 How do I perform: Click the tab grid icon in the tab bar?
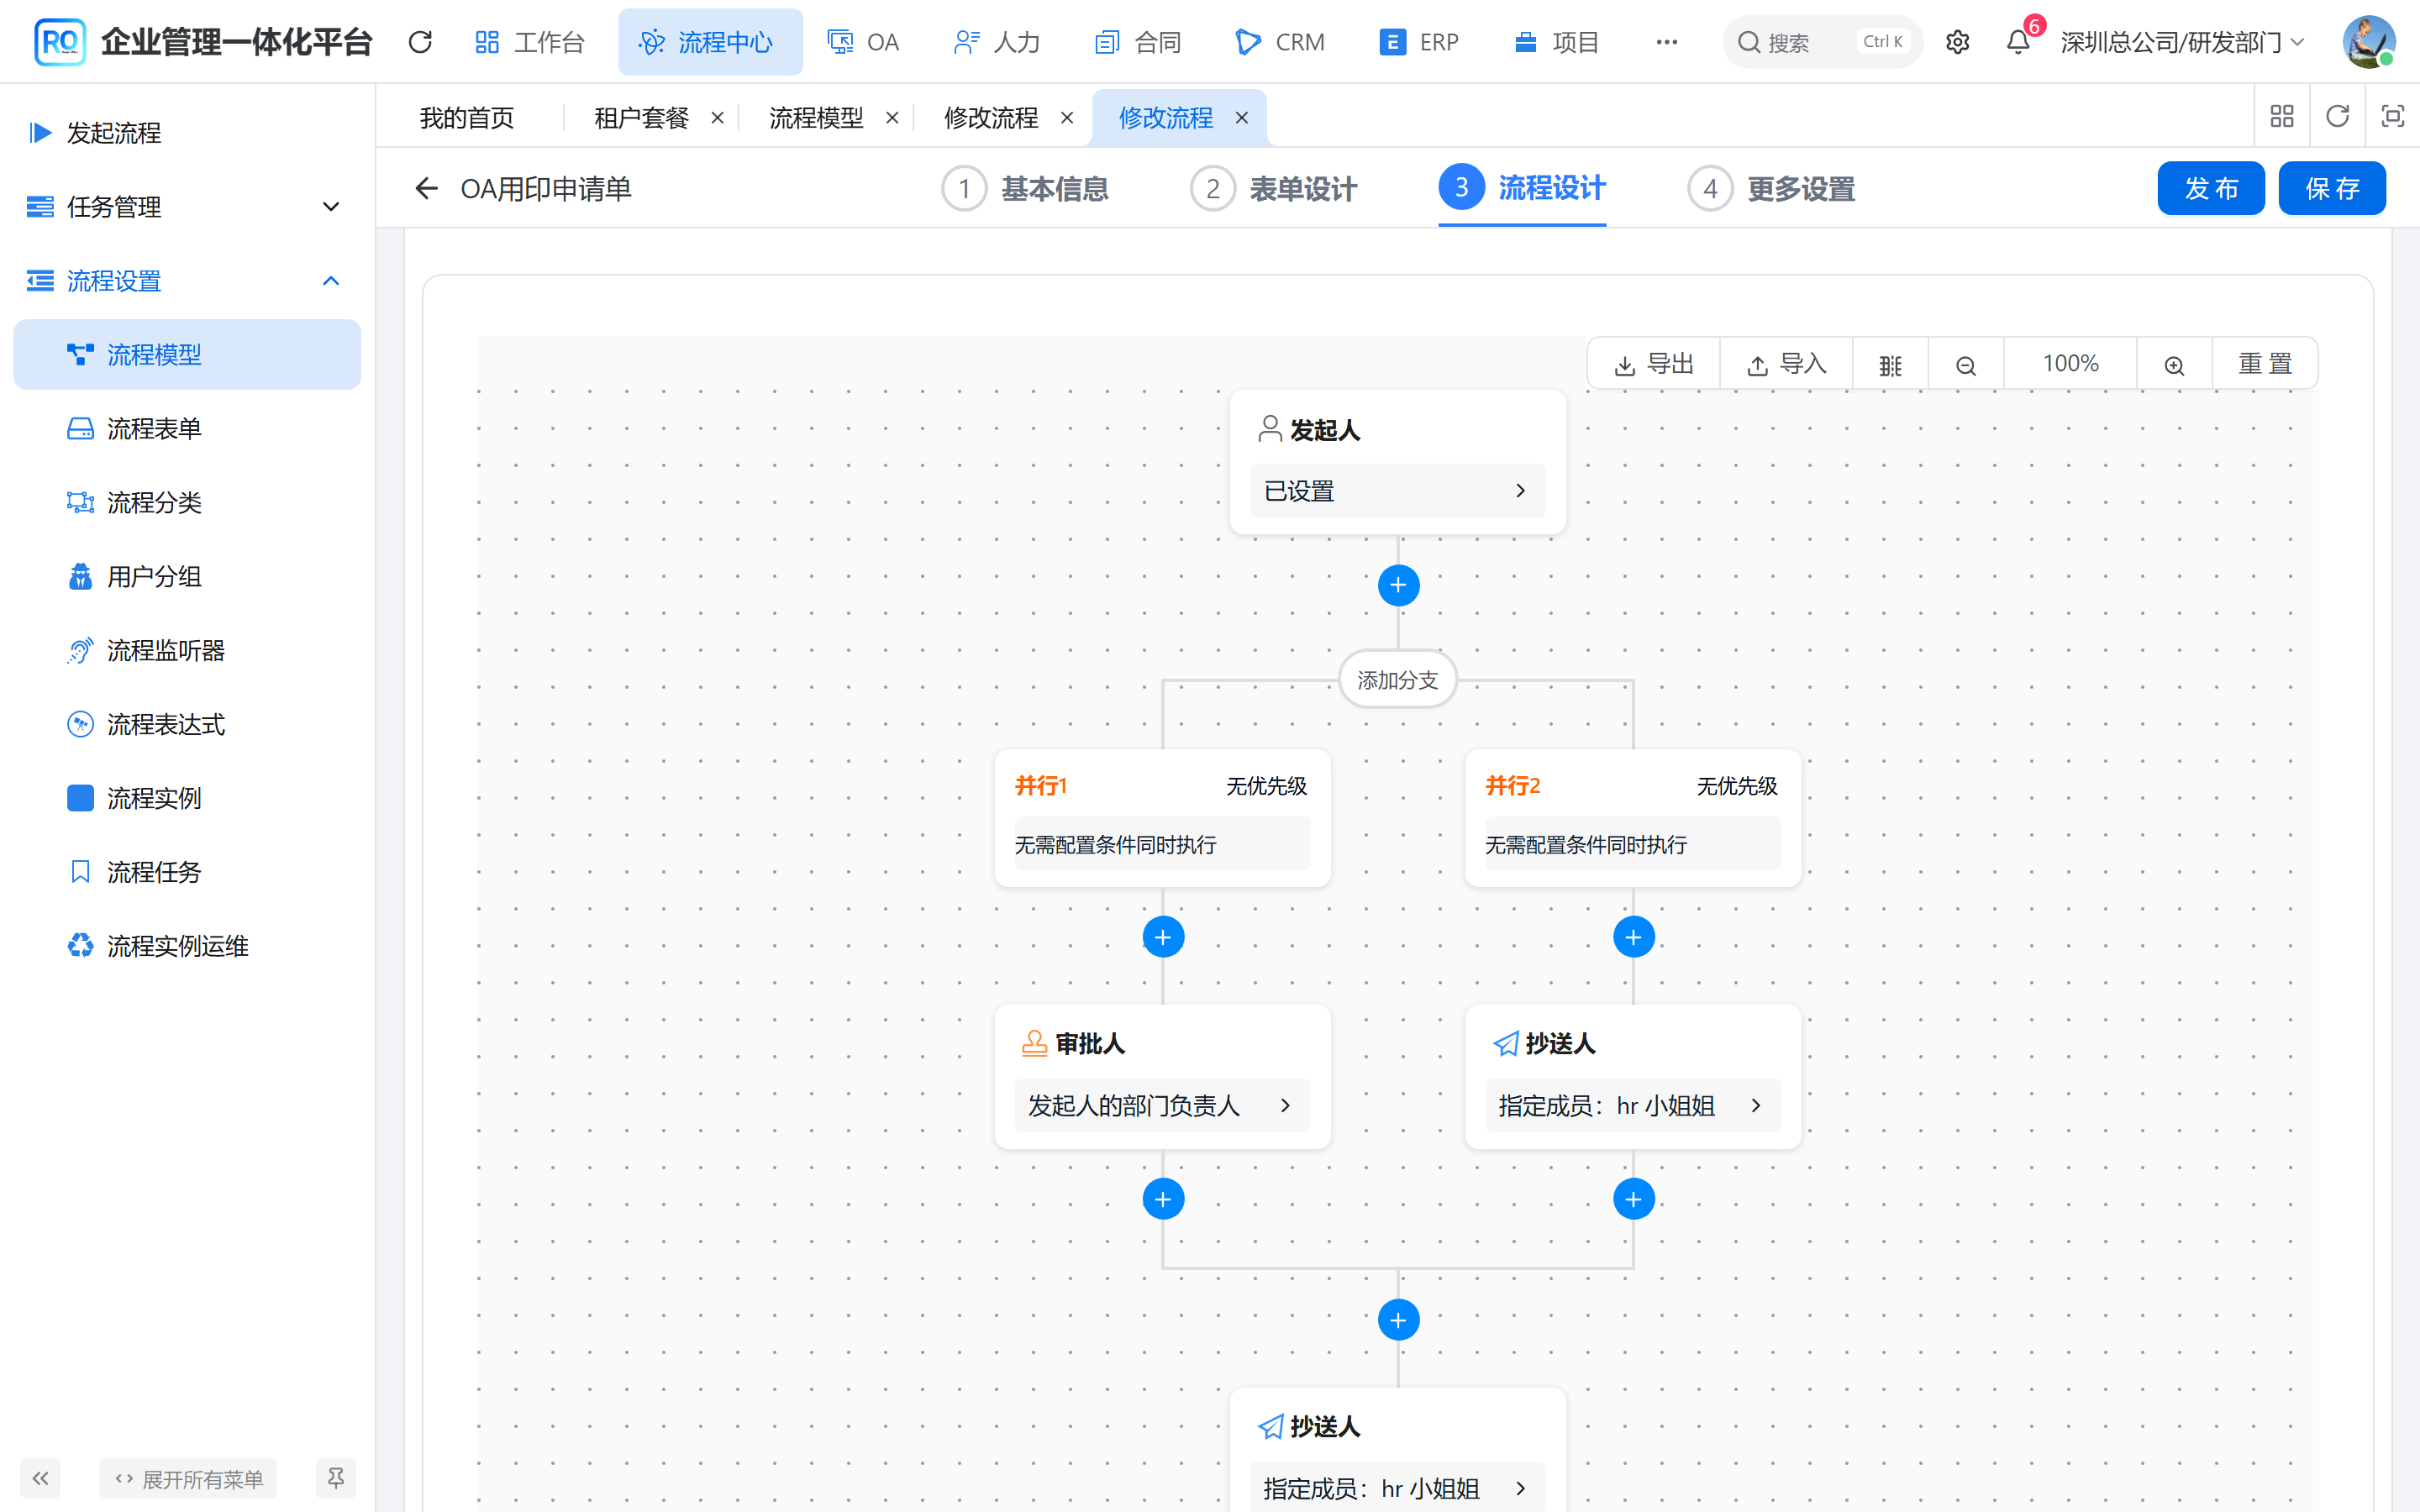click(2282, 116)
